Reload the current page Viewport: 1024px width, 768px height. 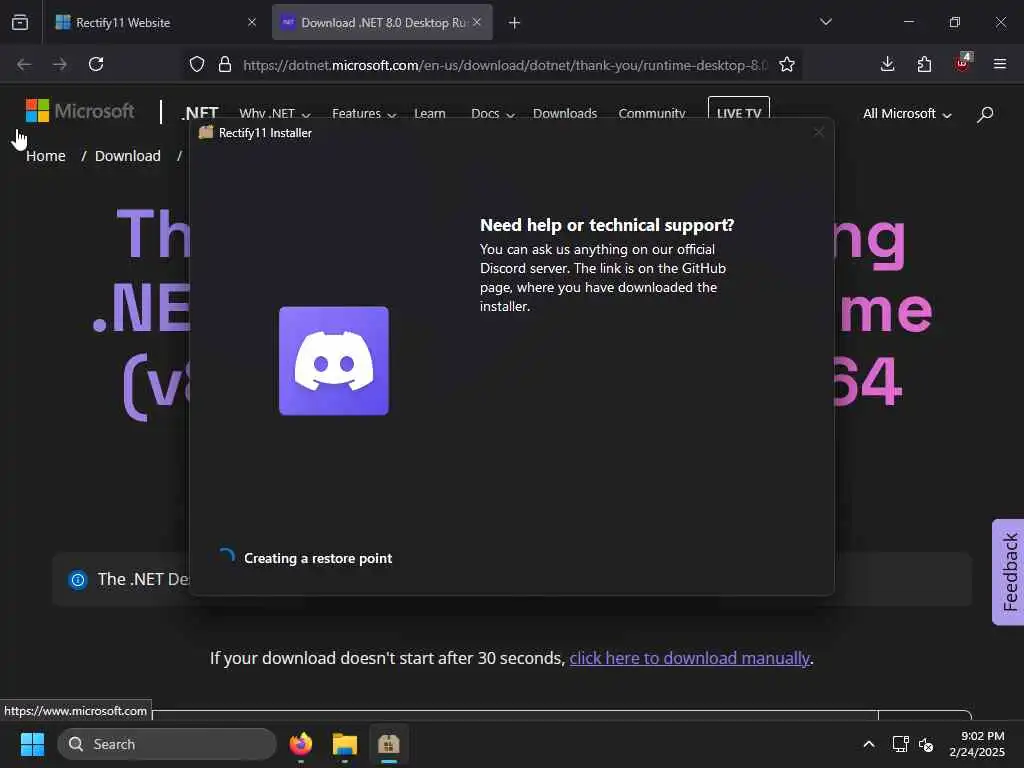[96, 65]
